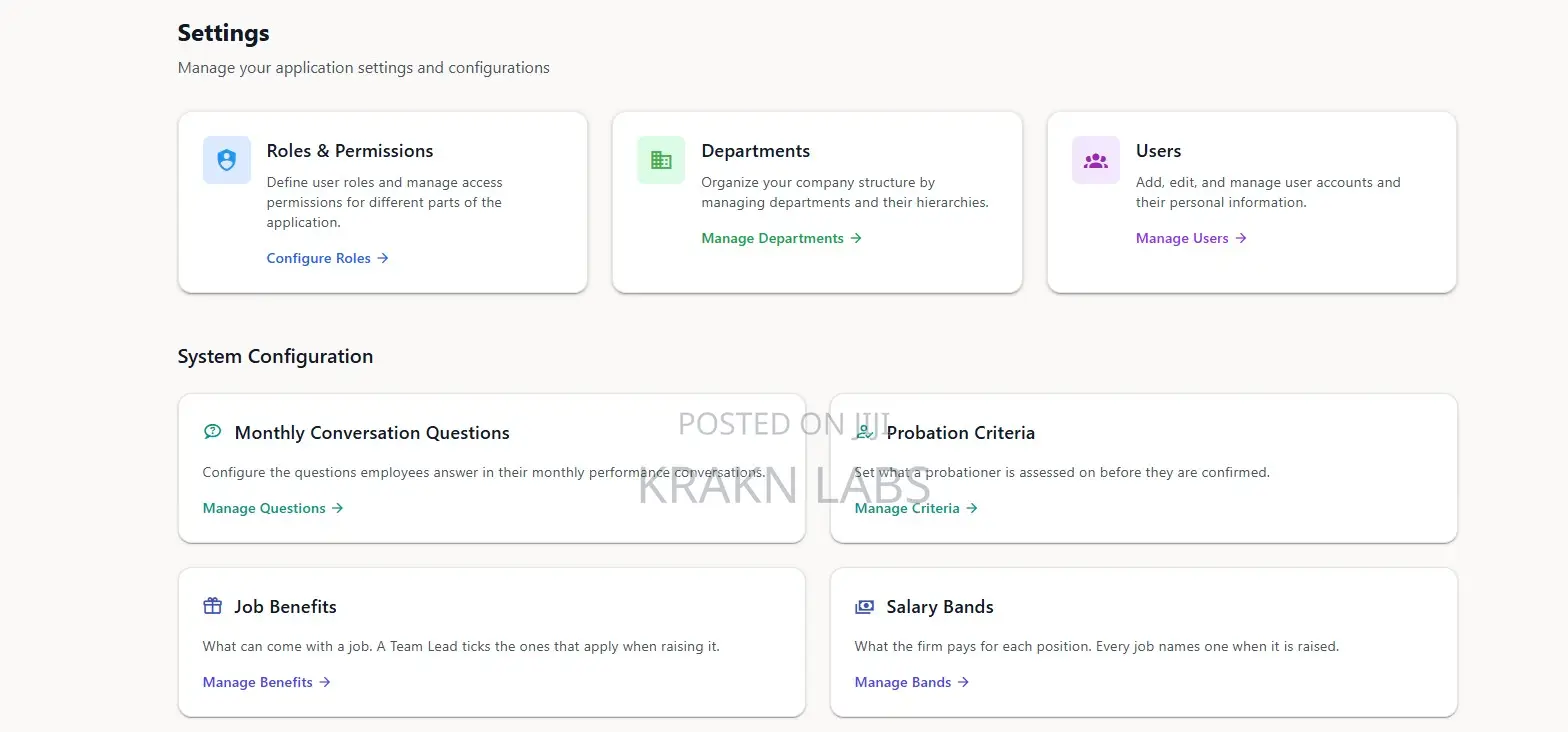This screenshot has width=1568, height=732.
Task: Click the Job Benefits heading
Action: tap(286, 607)
